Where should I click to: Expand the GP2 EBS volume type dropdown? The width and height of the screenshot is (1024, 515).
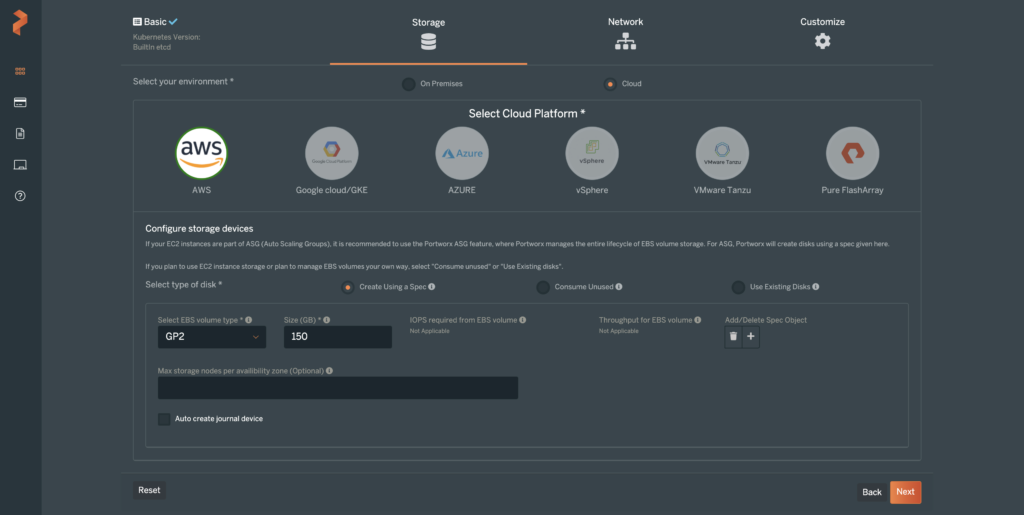tap(211, 338)
